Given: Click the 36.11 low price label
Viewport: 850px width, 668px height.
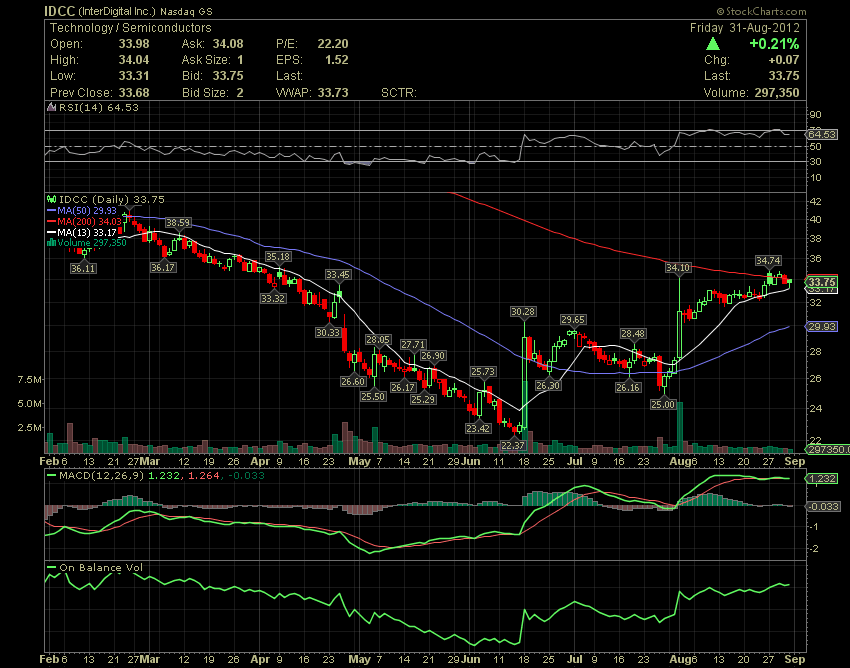Looking at the screenshot, I should [x=83, y=268].
